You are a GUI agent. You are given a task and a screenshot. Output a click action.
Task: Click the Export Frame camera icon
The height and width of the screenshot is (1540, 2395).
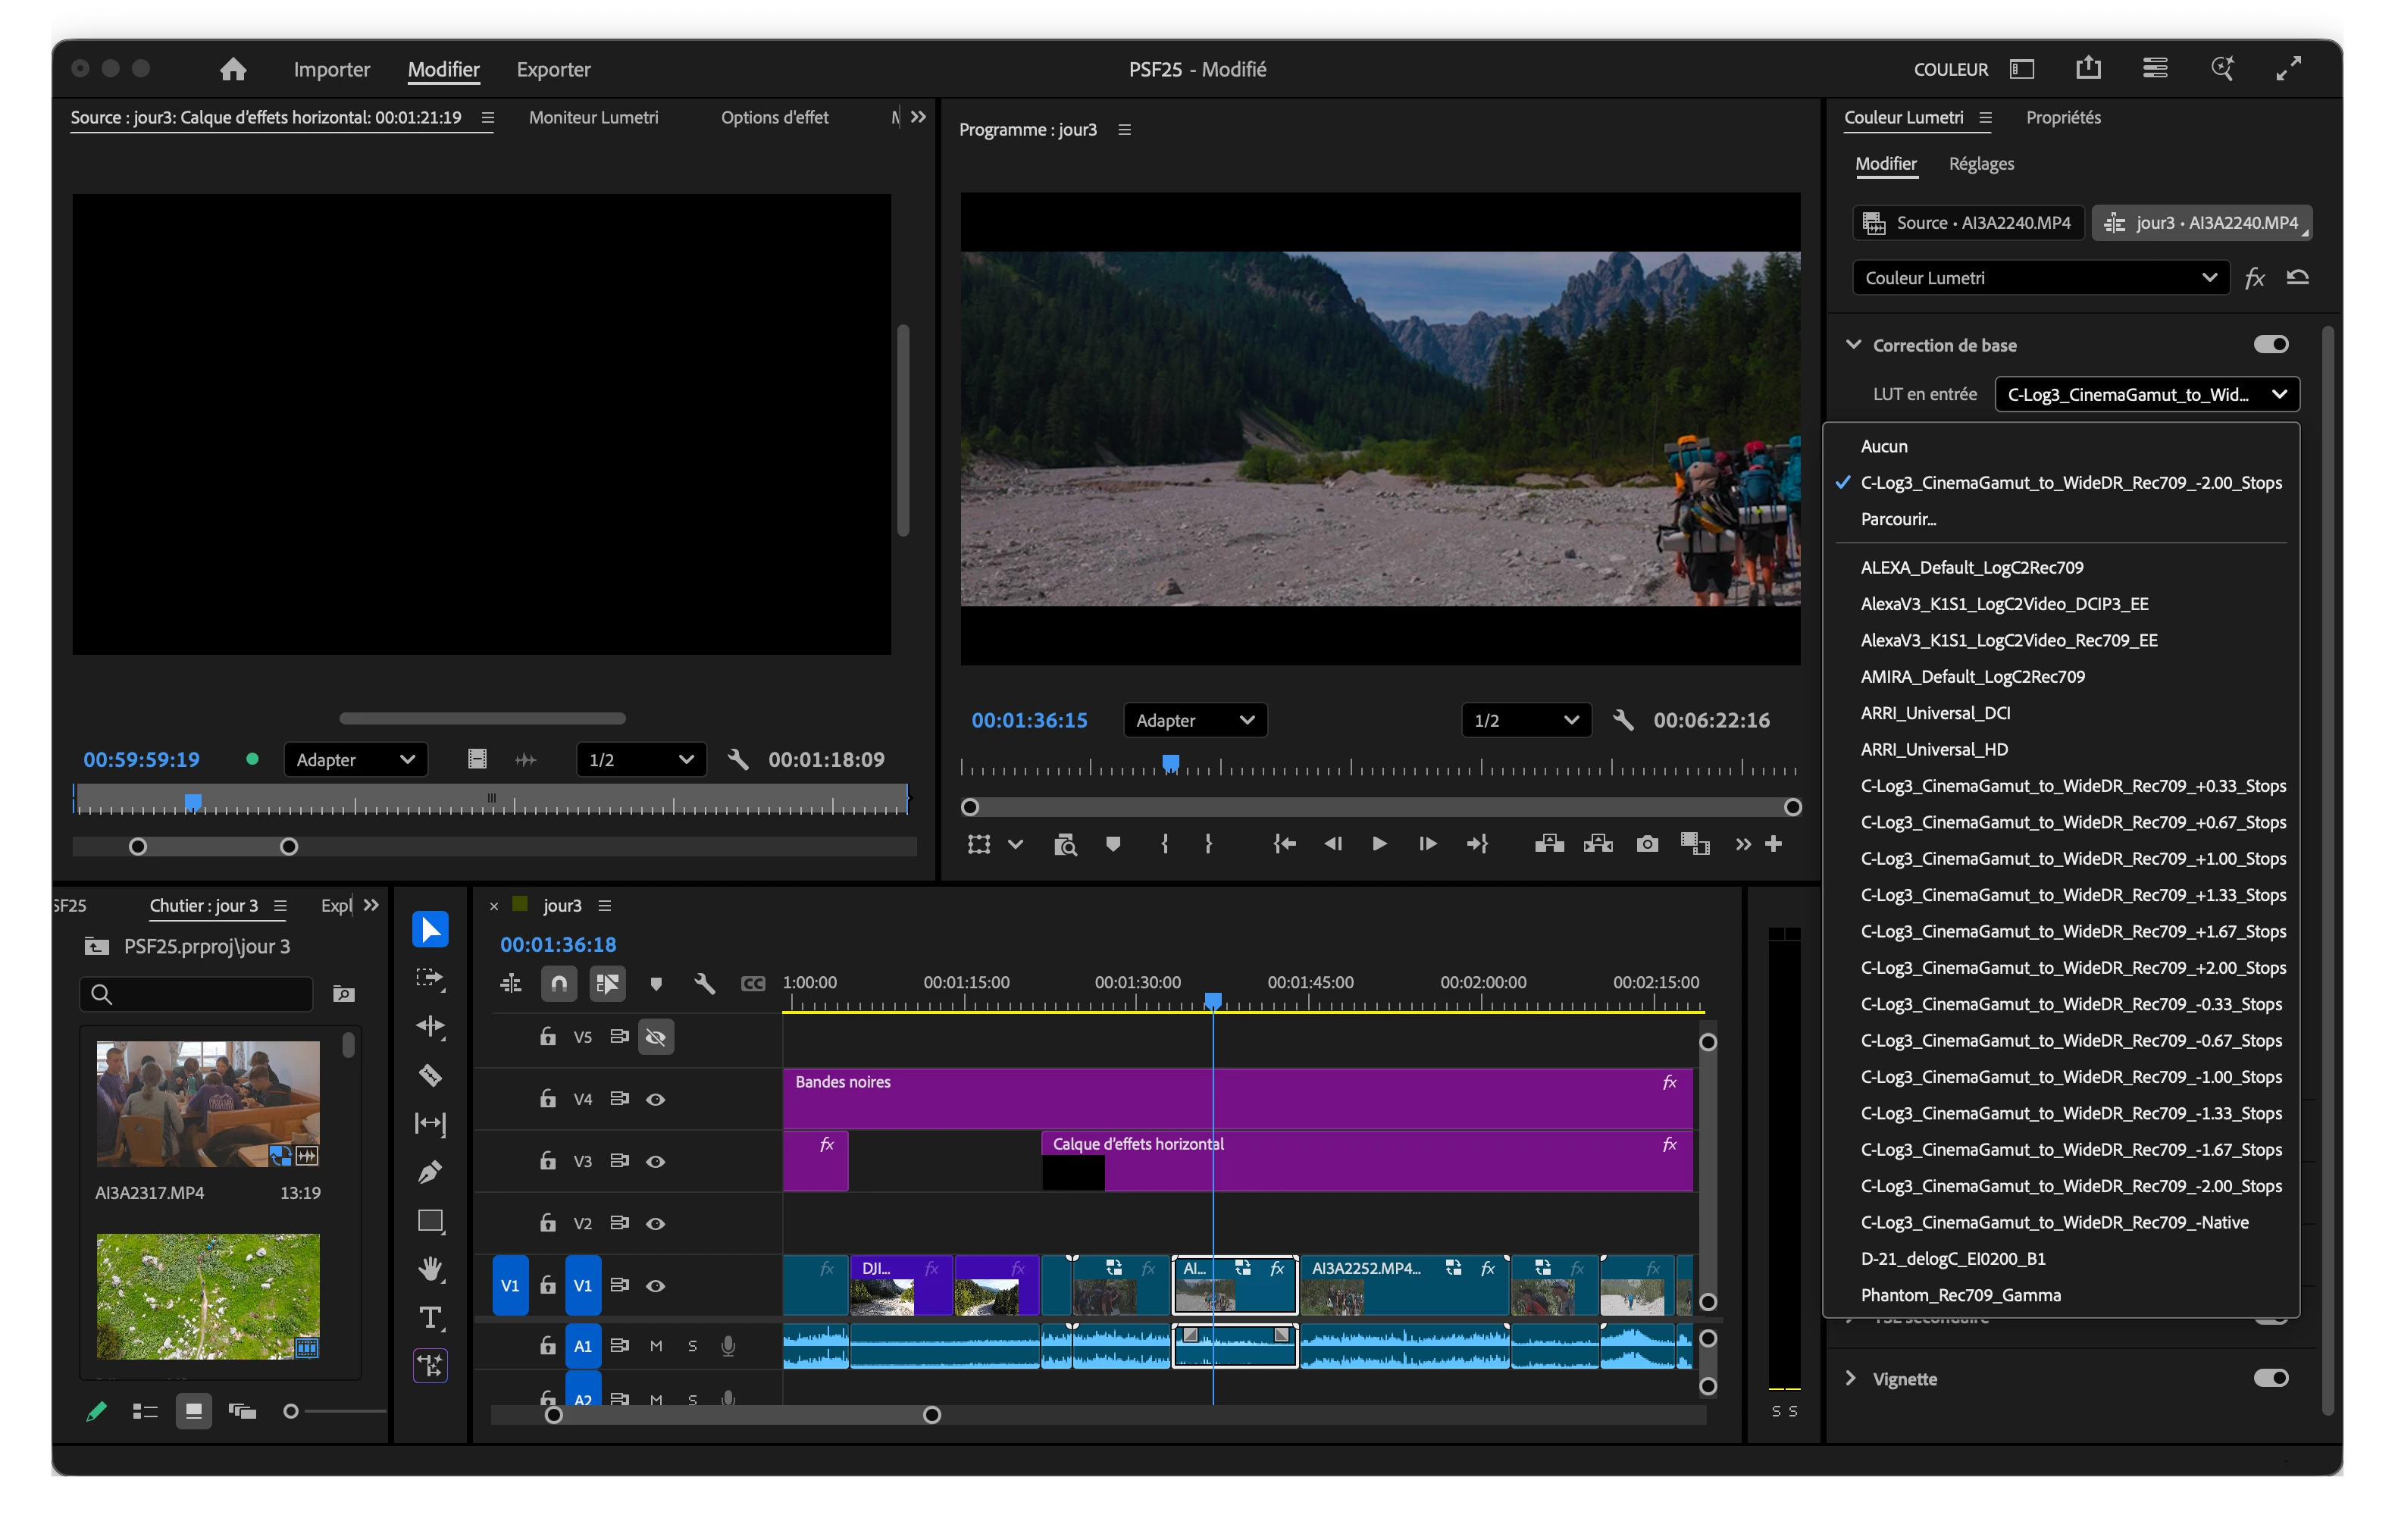pyautogui.click(x=1647, y=845)
